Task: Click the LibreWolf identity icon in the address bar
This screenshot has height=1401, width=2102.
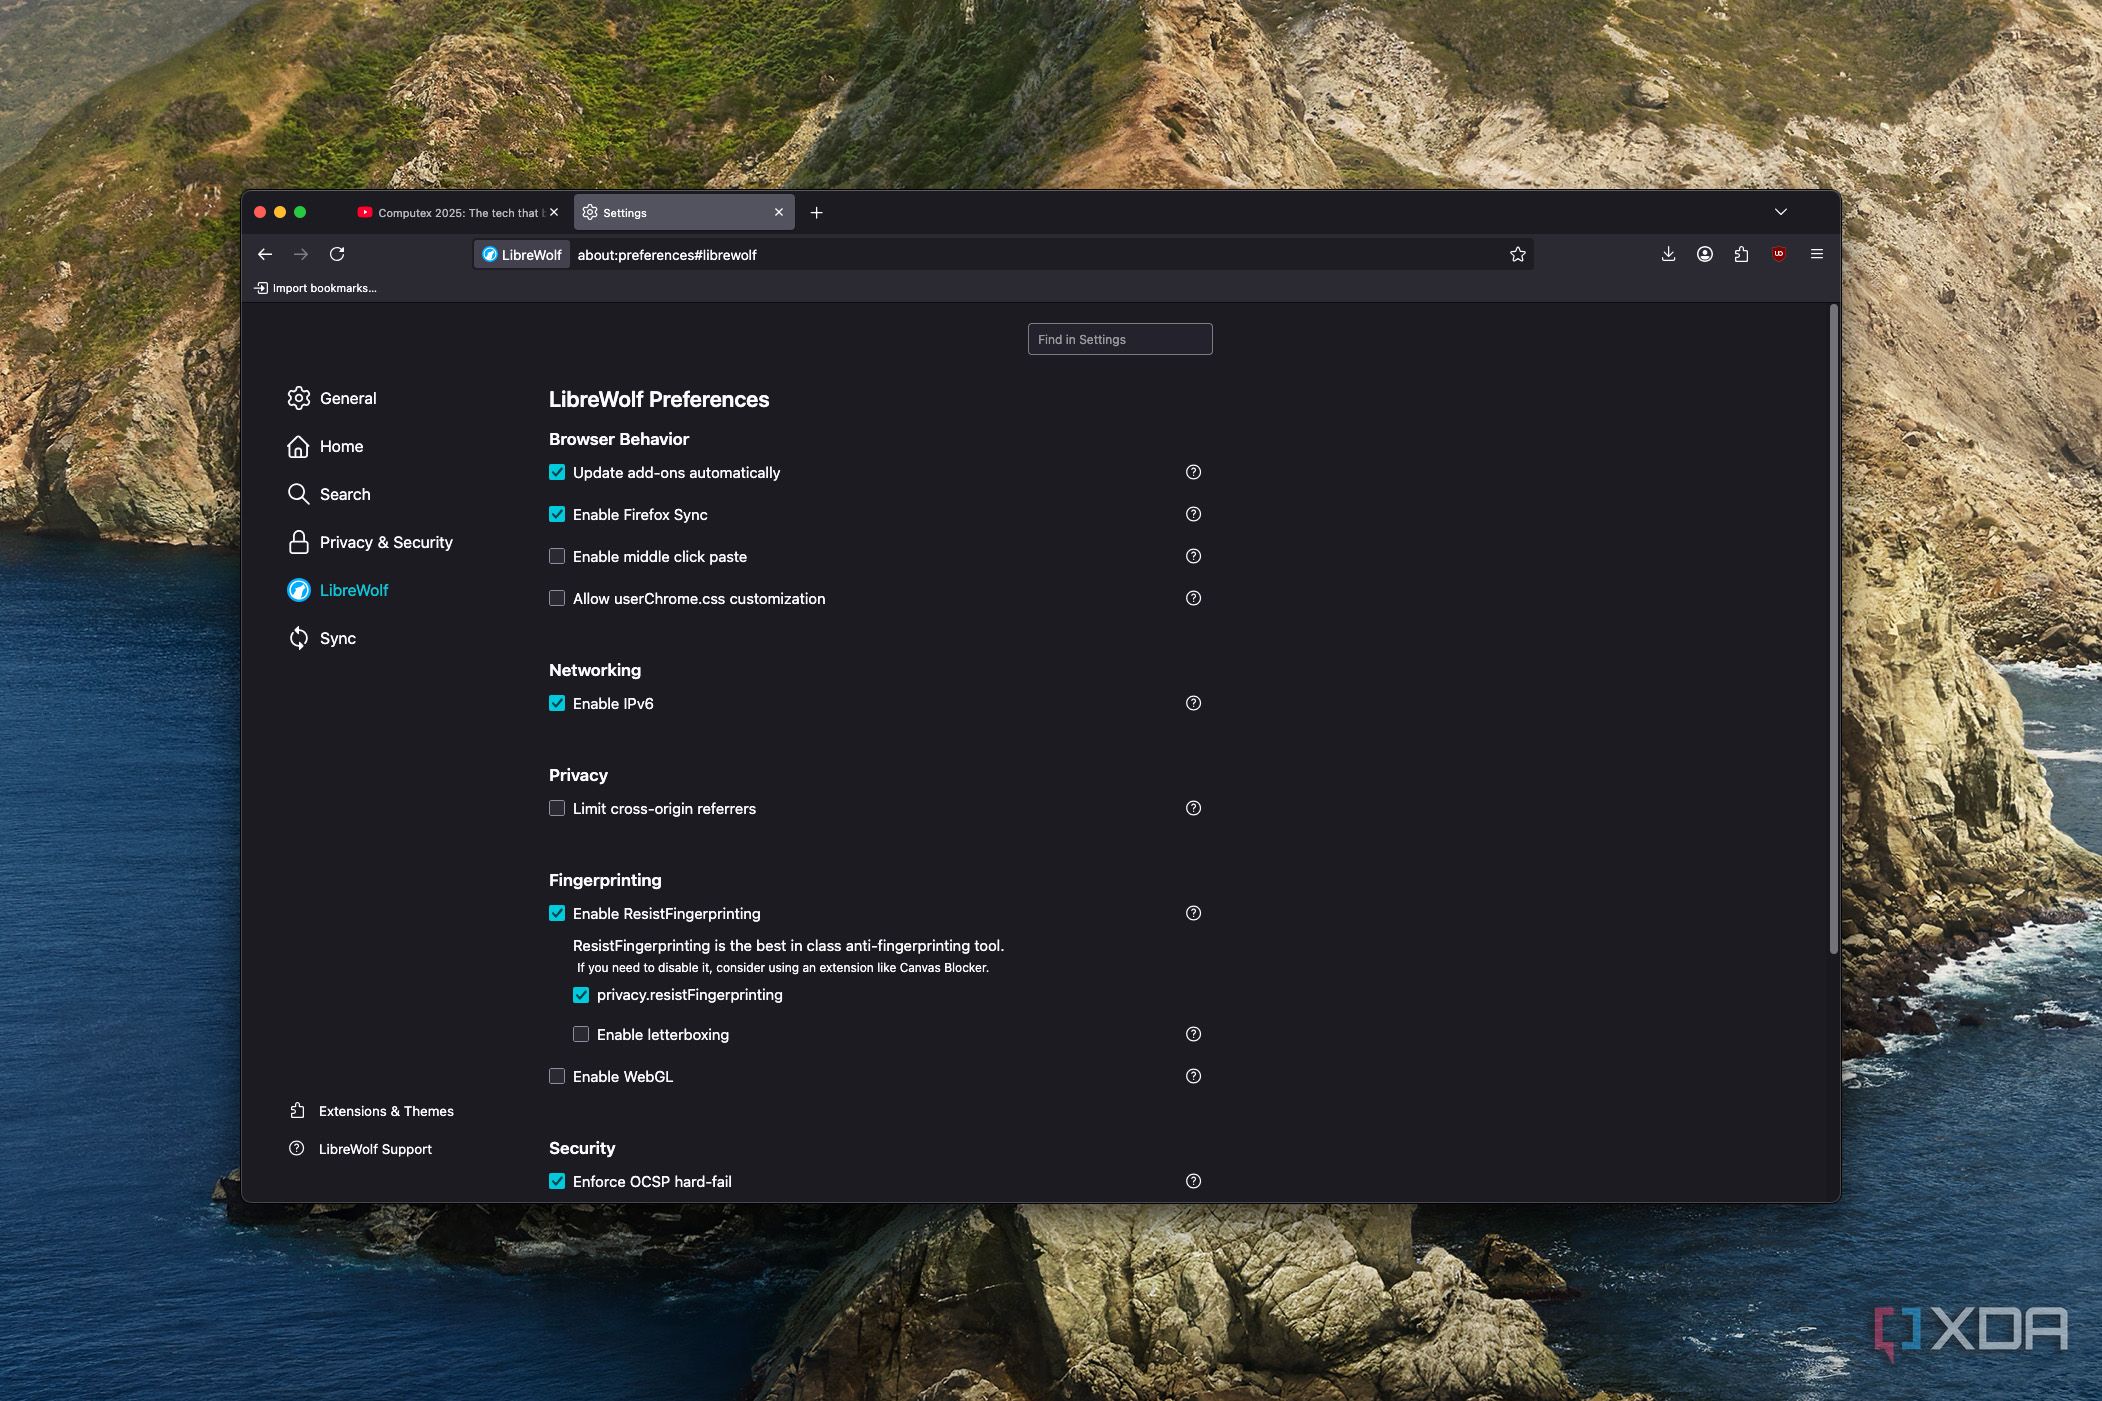Action: click(521, 254)
